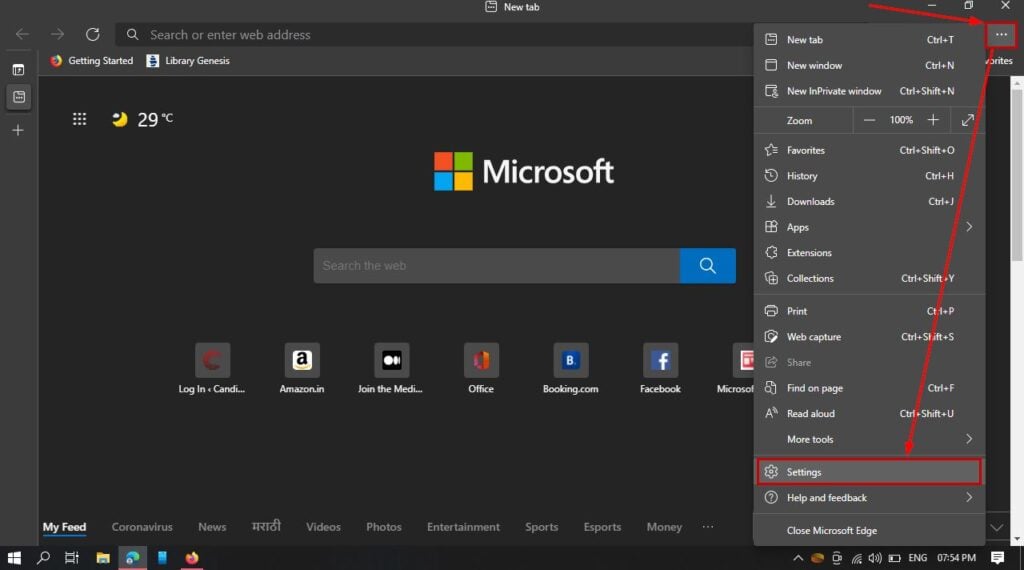
Task: Open Favorites from the menu
Action: tap(869, 150)
